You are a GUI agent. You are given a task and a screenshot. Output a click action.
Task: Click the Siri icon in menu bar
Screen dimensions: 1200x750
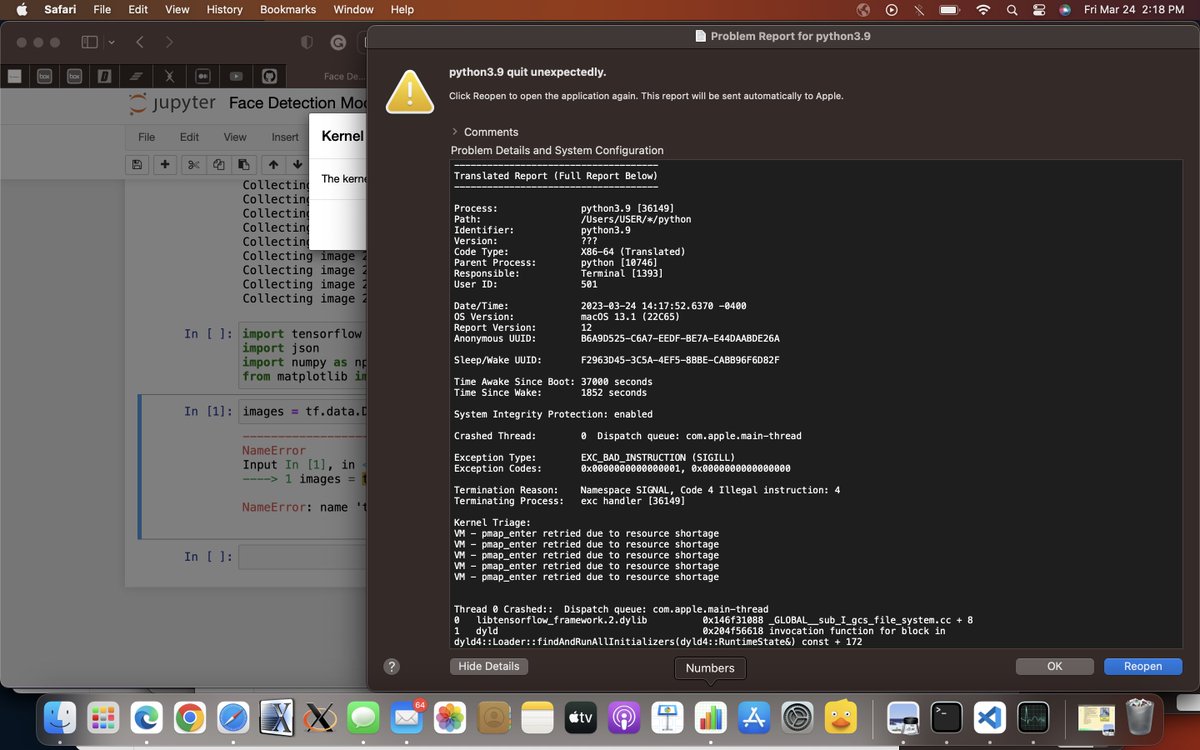pyautogui.click(x=1065, y=9)
